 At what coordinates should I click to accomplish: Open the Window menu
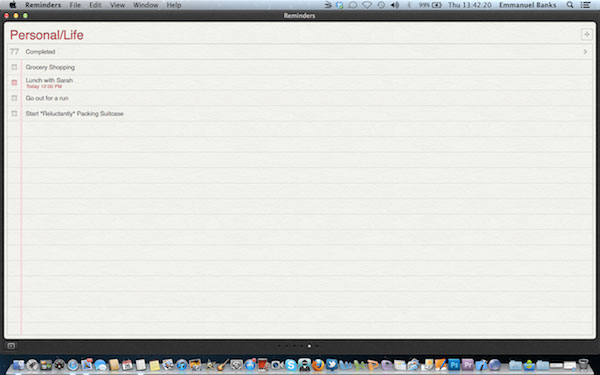(146, 5)
